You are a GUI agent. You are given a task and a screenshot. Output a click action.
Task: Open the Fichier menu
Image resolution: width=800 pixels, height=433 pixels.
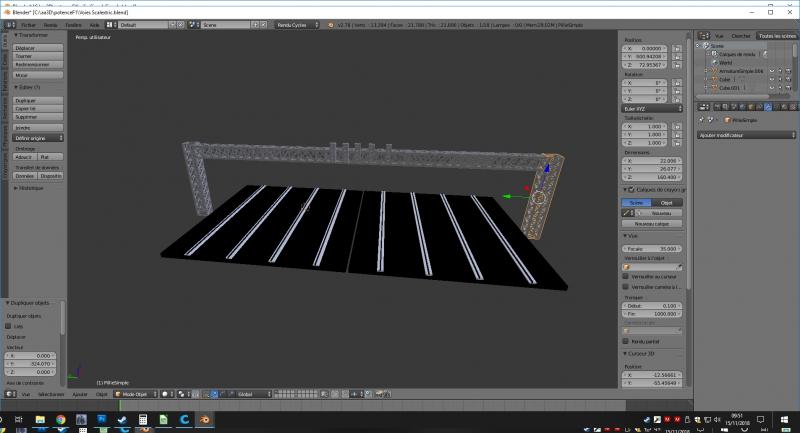coord(27,23)
